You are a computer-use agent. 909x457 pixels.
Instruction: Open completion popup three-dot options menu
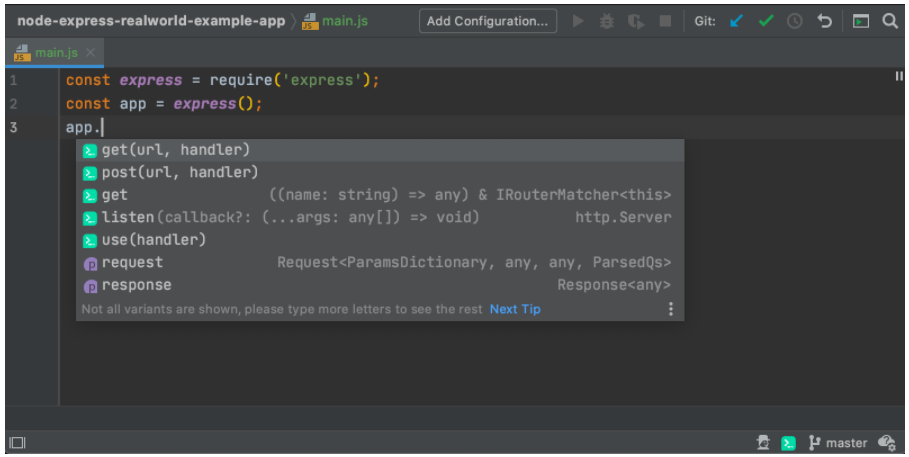(x=671, y=309)
